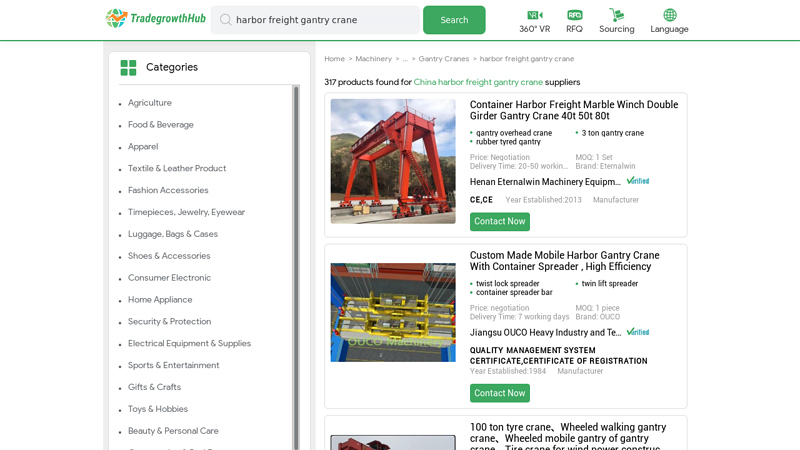Click the categories list scrollbar
This screenshot has height=450, width=800.
[296, 268]
